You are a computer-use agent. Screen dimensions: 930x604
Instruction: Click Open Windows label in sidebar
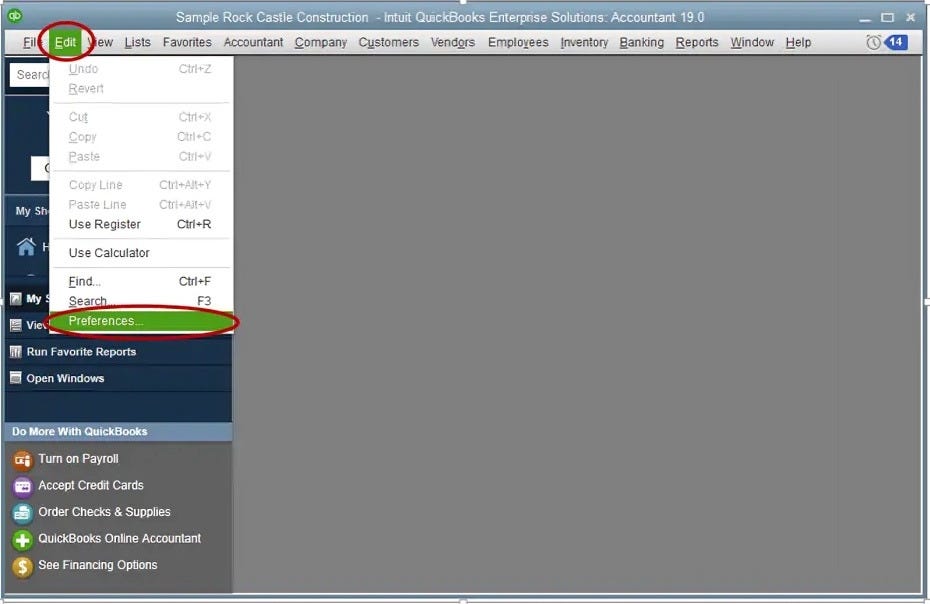pos(65,378)
